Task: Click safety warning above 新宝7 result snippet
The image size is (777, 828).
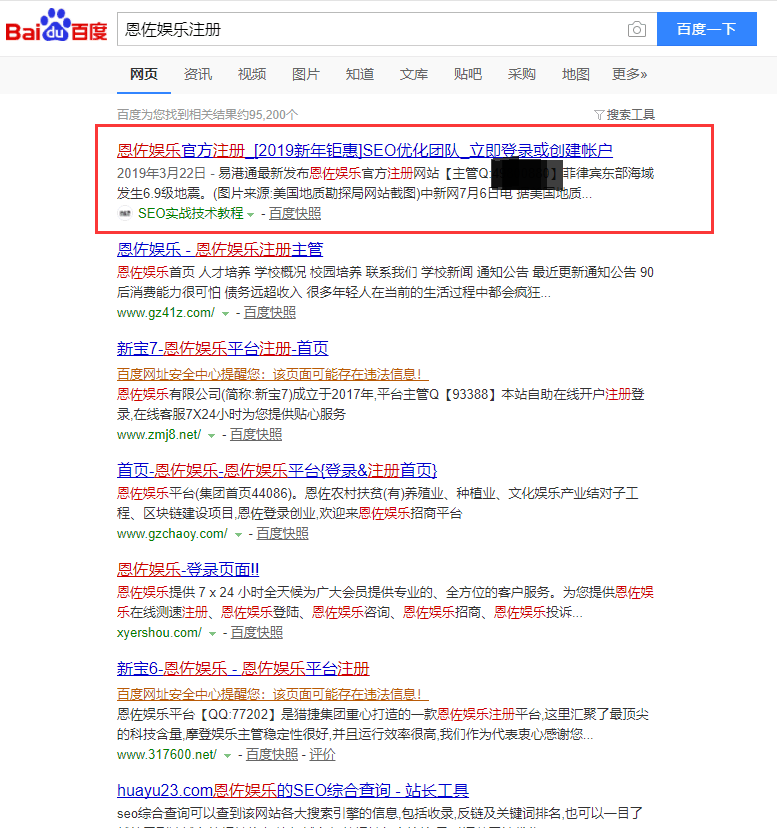Action: pos(273,374)
